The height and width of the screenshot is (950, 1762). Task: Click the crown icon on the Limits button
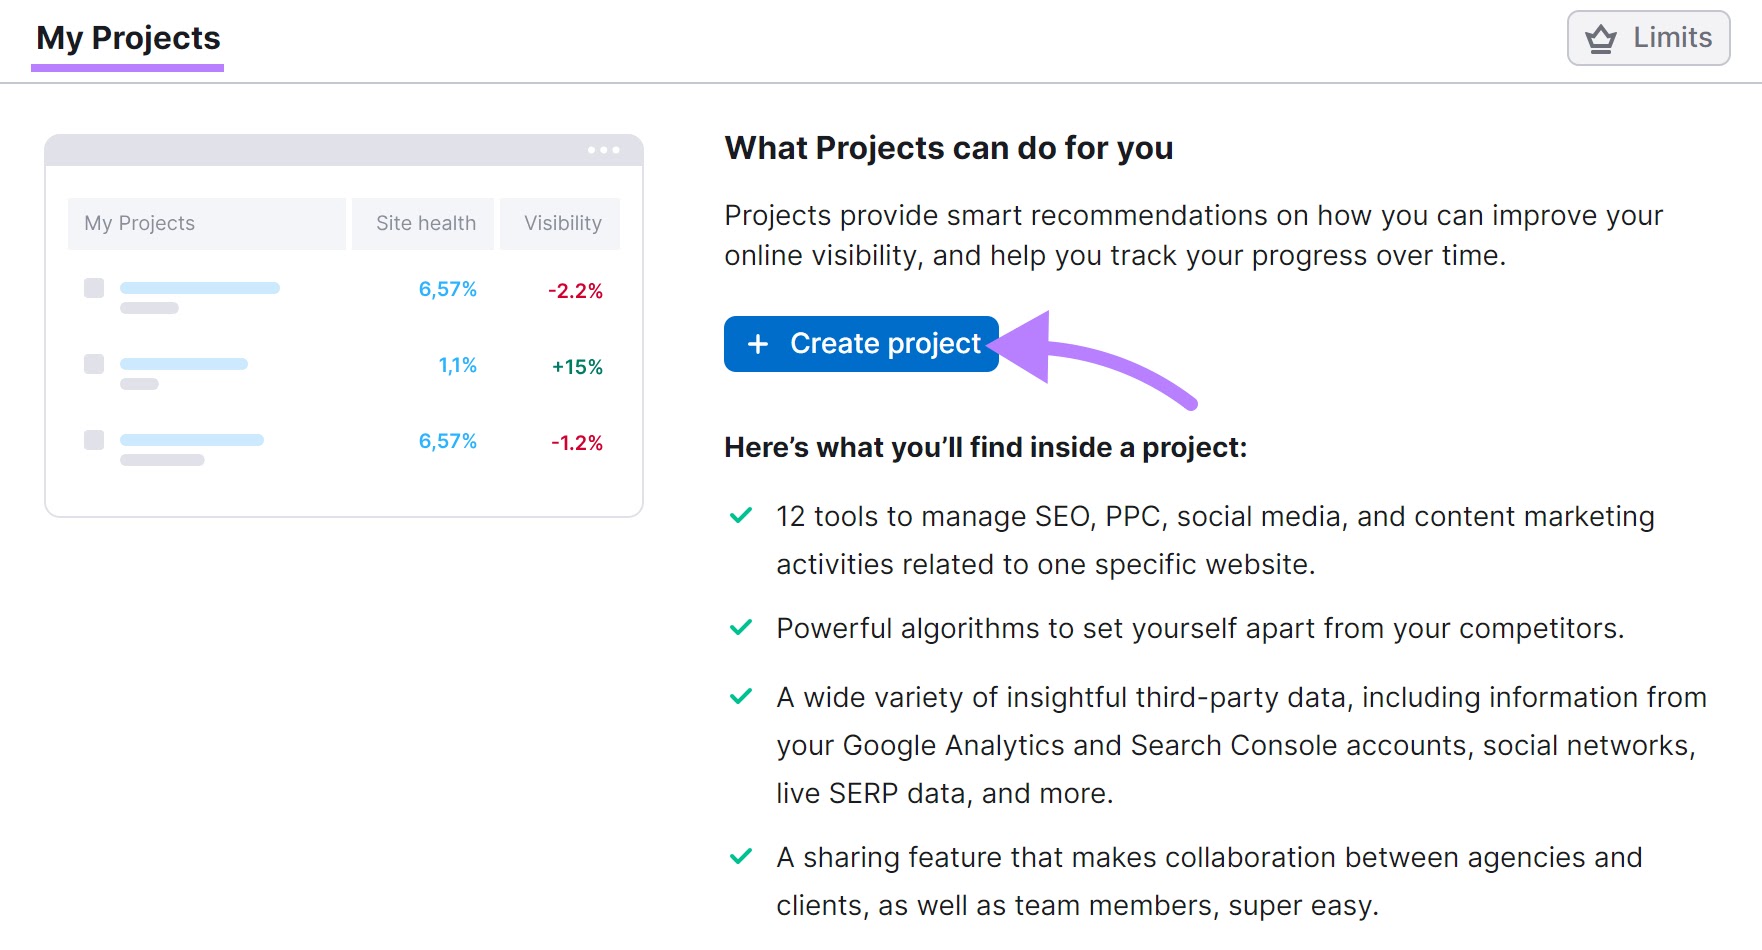(1600, 38)
